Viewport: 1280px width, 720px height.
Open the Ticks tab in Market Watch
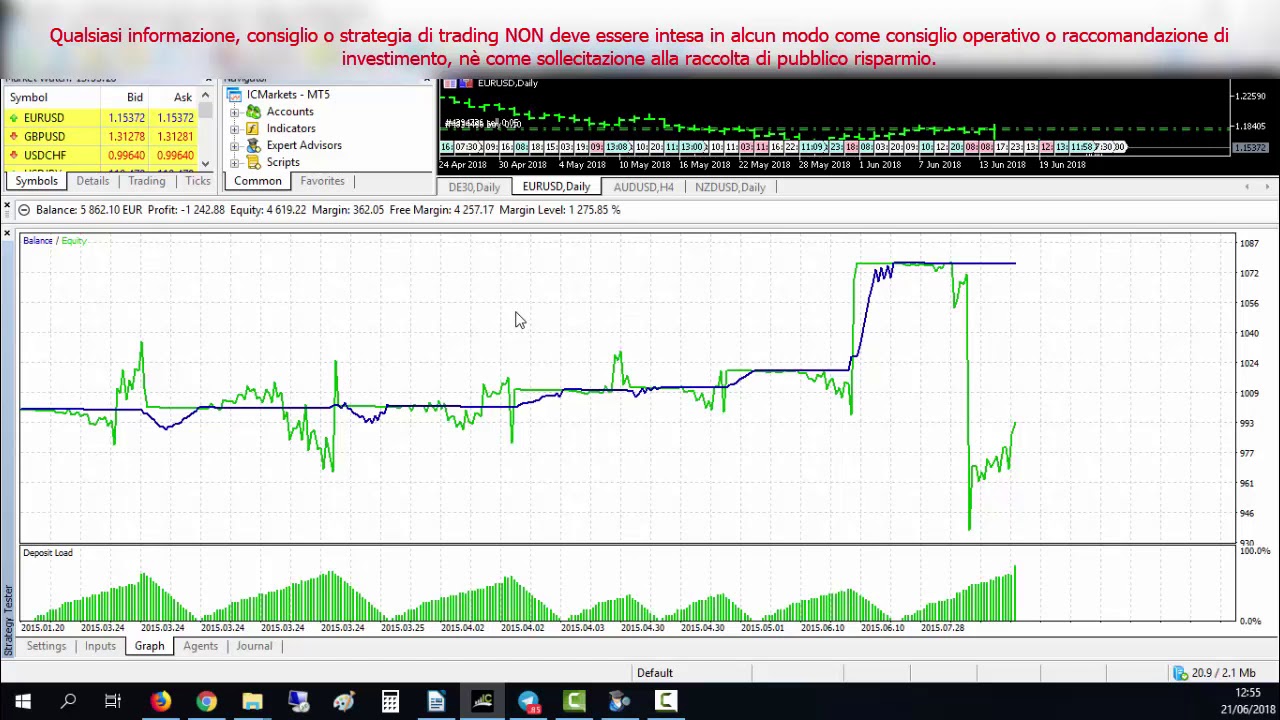197,181
